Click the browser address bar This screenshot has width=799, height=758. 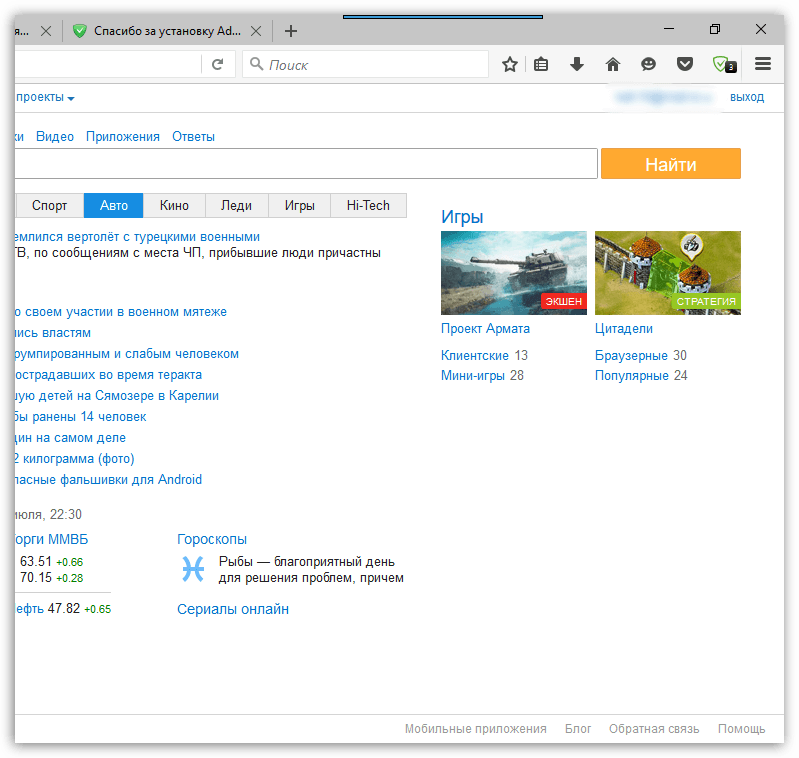click(107, 65)
